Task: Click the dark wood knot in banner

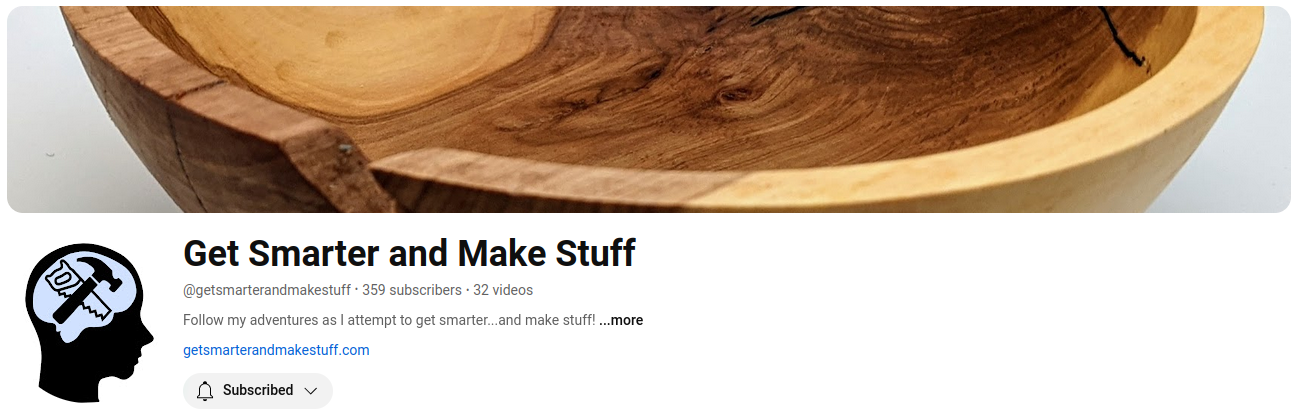Action: tap(733, 100)
